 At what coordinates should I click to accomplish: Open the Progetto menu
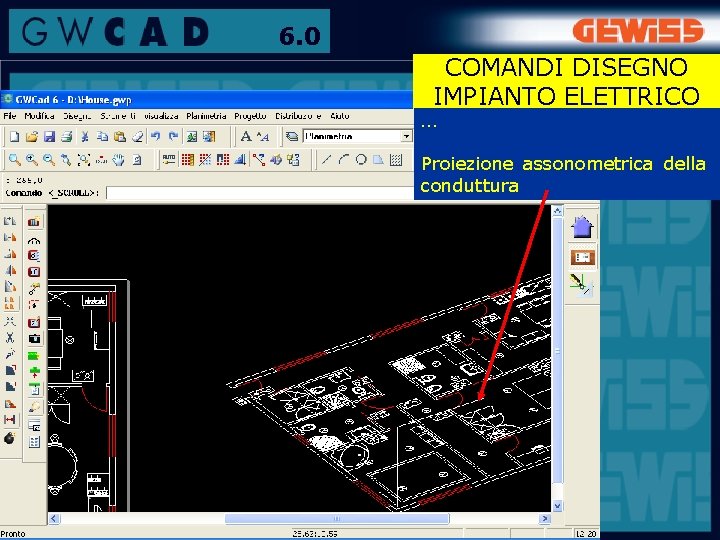tap(250, 116)
